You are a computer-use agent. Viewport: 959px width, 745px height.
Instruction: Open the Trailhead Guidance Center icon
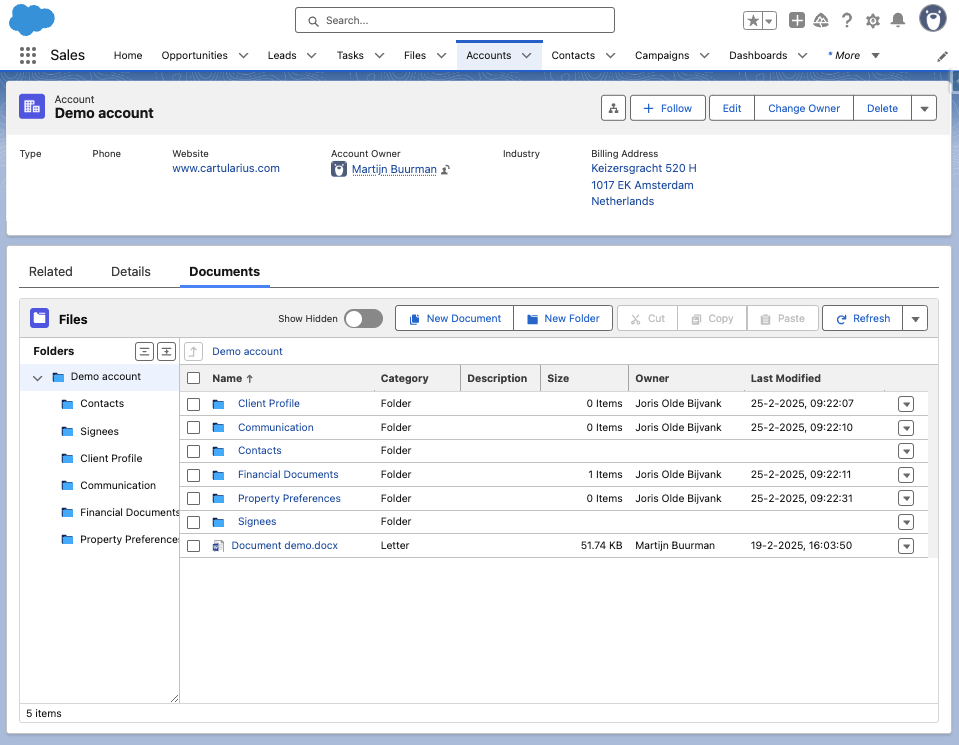point(821,21)
